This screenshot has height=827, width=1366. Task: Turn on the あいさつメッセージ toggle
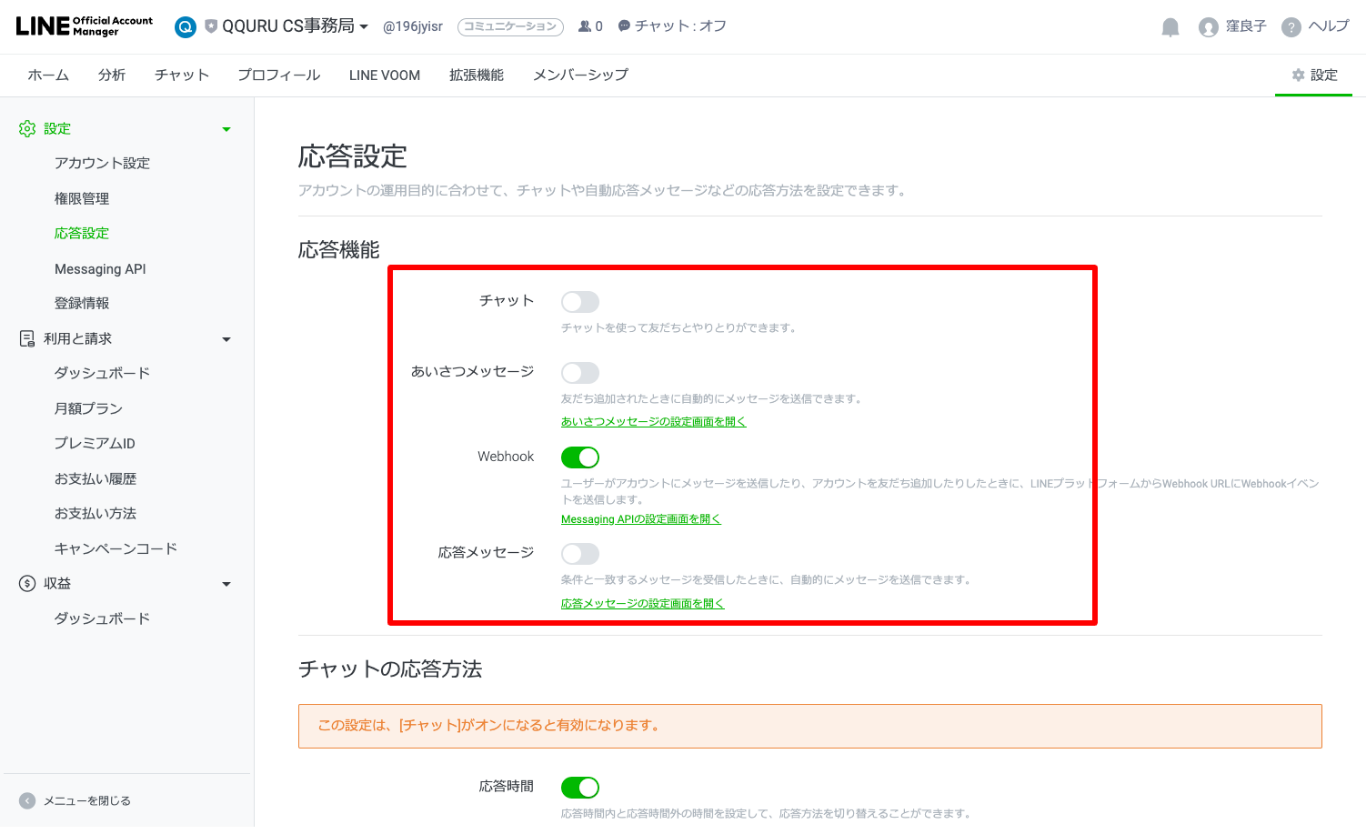(x=580, y=373)
